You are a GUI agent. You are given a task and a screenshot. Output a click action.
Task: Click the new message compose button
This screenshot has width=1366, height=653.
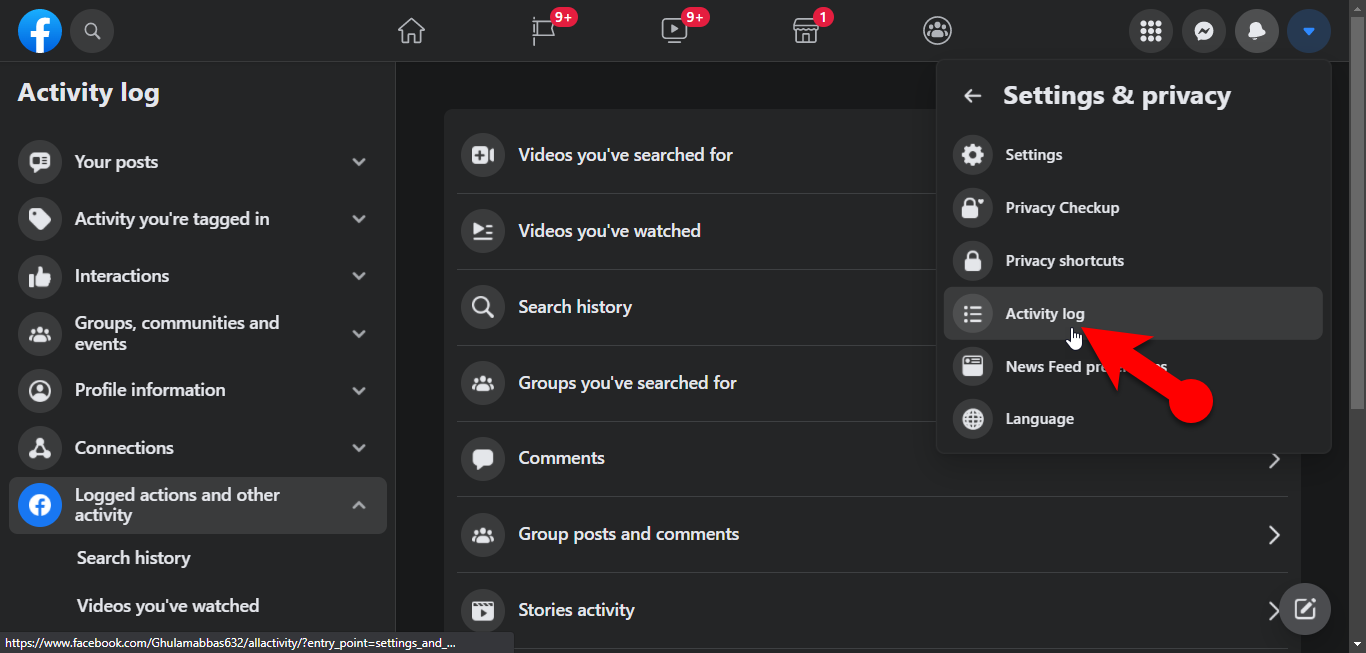coord(1304,608)
